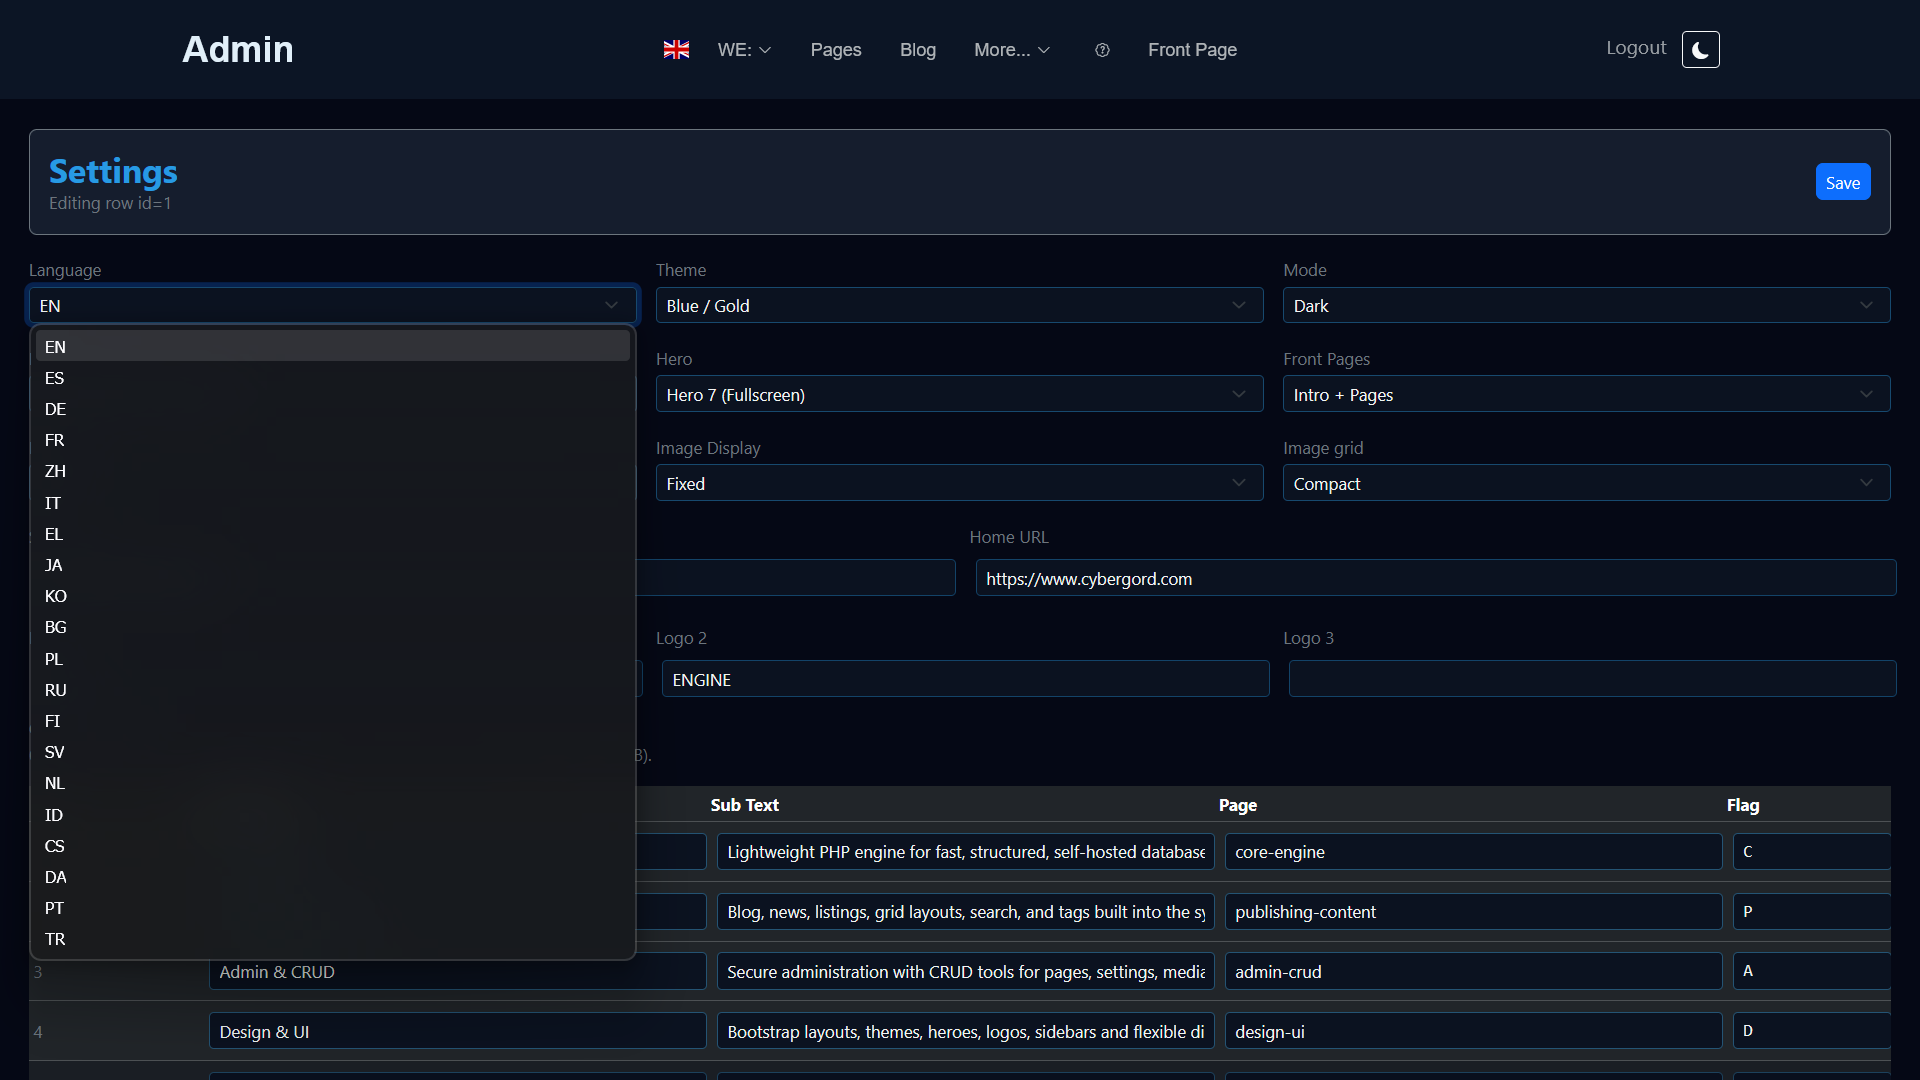This screenshot has height=1080, width=1920.
Task: Select EN in language list
Action: coord(333,346)
